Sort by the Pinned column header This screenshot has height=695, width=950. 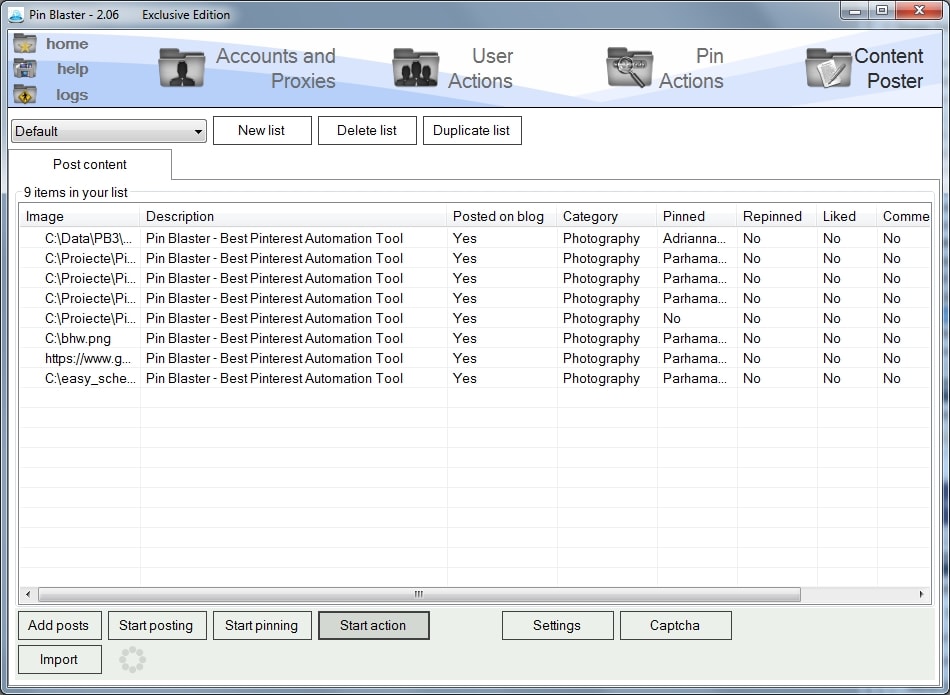click(697, 216)
